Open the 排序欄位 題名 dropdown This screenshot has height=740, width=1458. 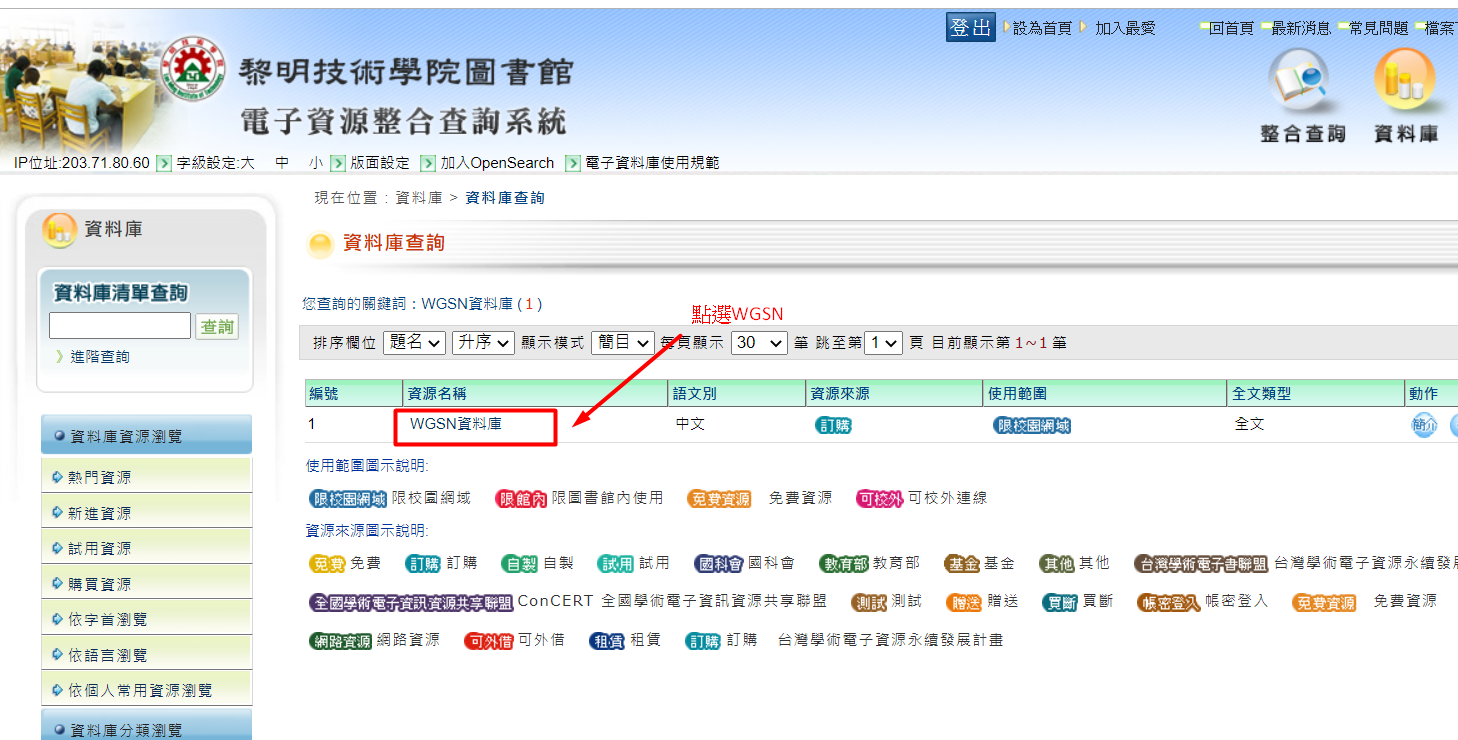click(x=416, y=342)
